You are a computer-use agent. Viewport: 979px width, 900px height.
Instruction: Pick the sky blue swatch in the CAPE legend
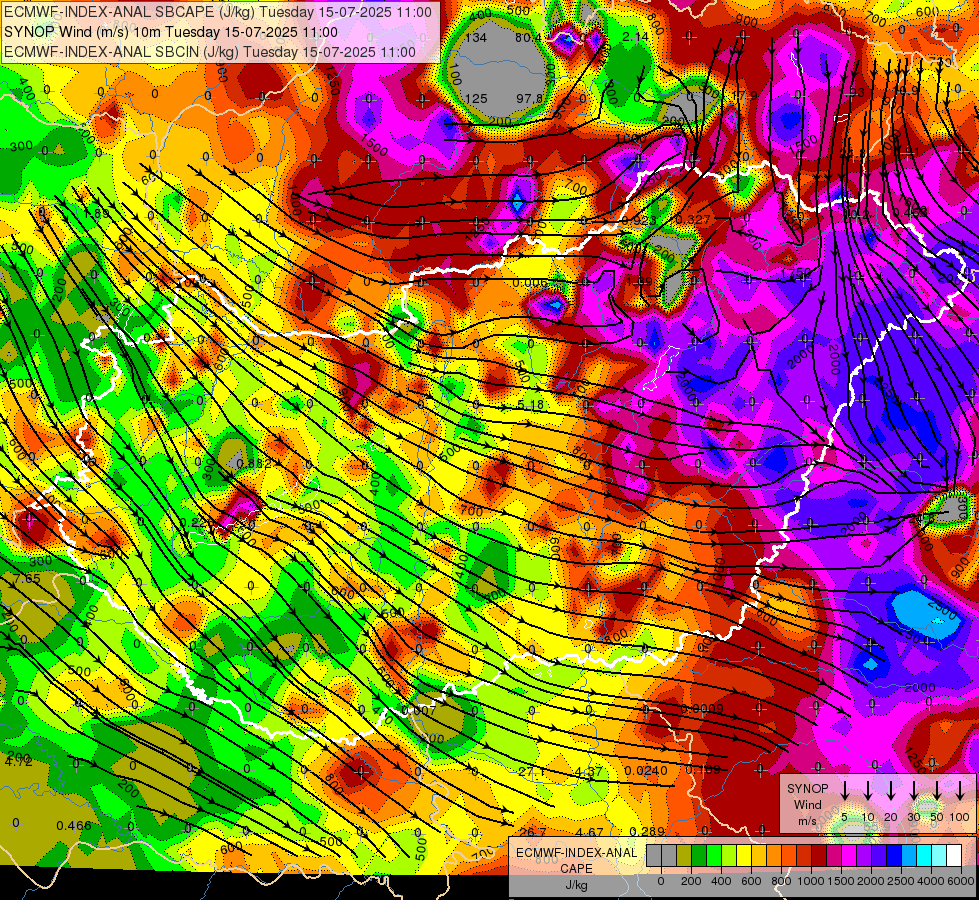click(x=909, y=855)
